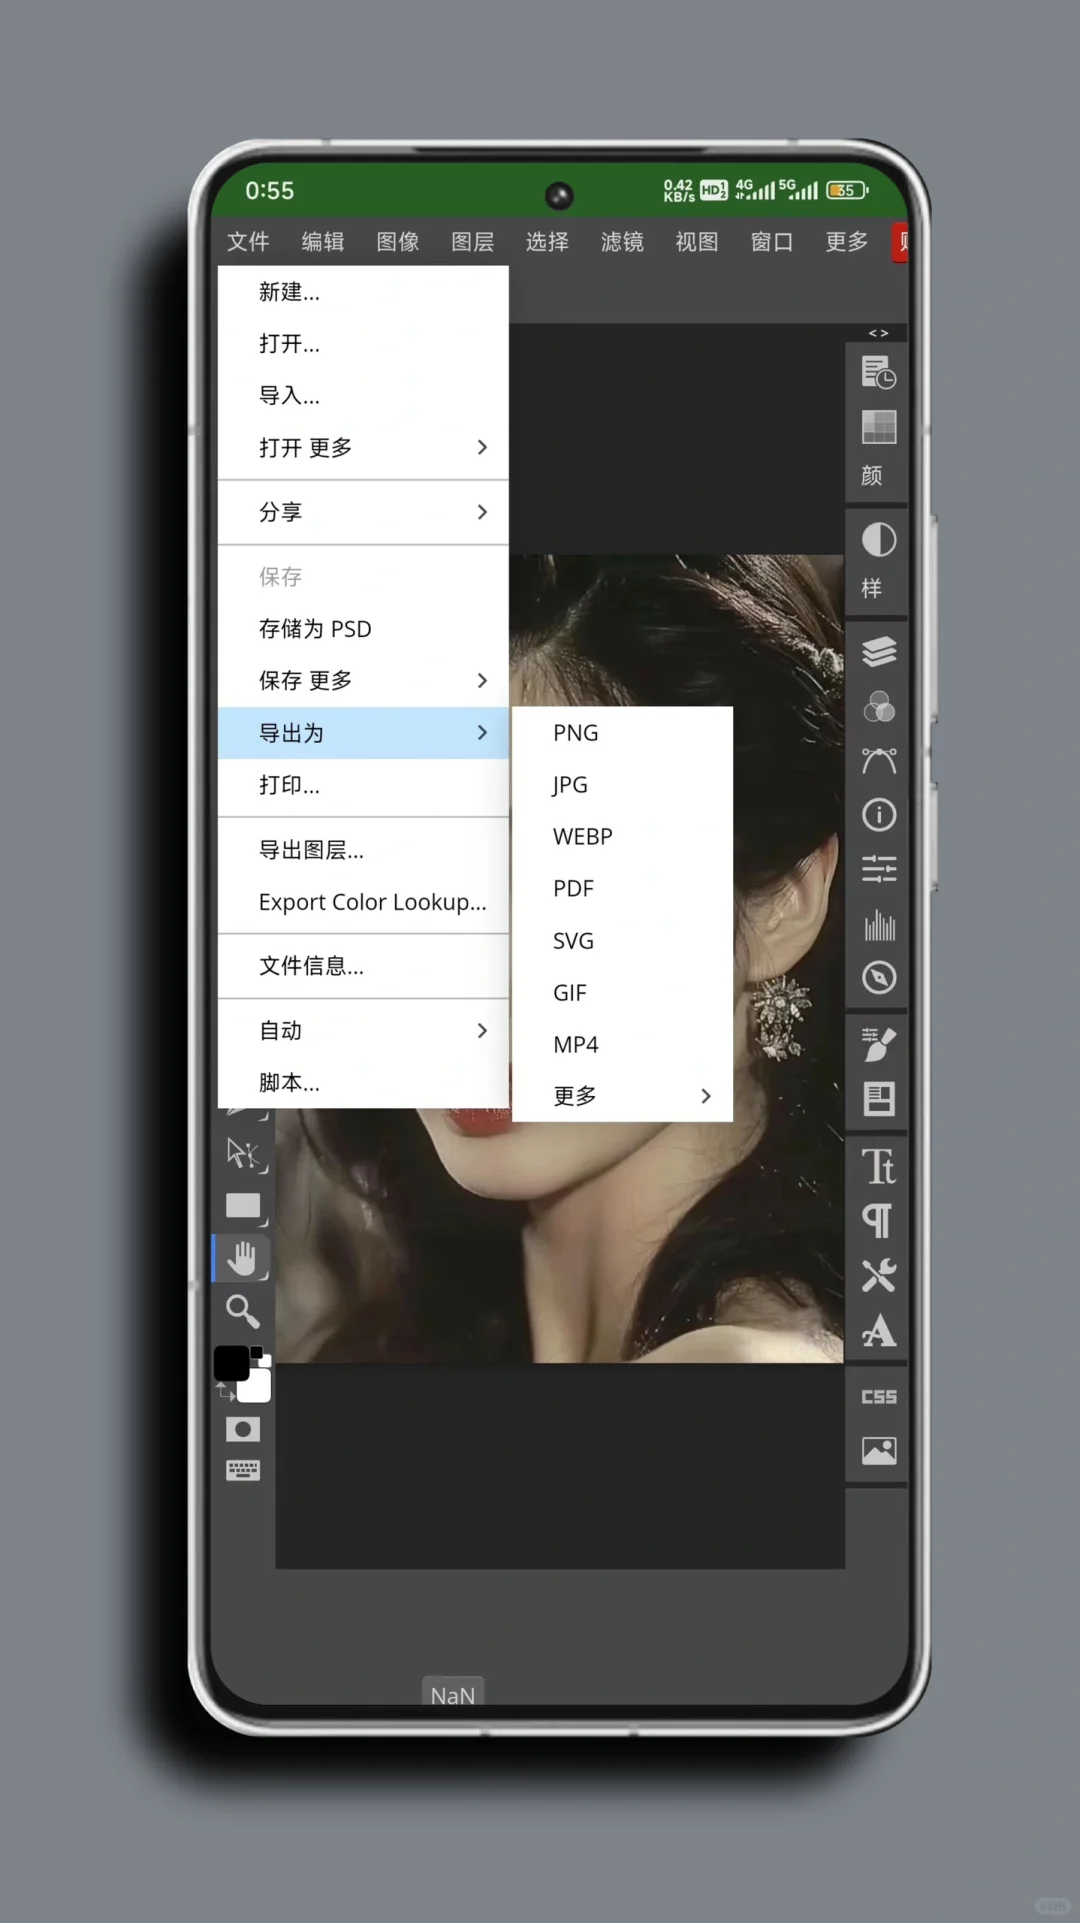Open the 图像 menu
Viewport: 1080px width, 1923px height.
(398, 242)
